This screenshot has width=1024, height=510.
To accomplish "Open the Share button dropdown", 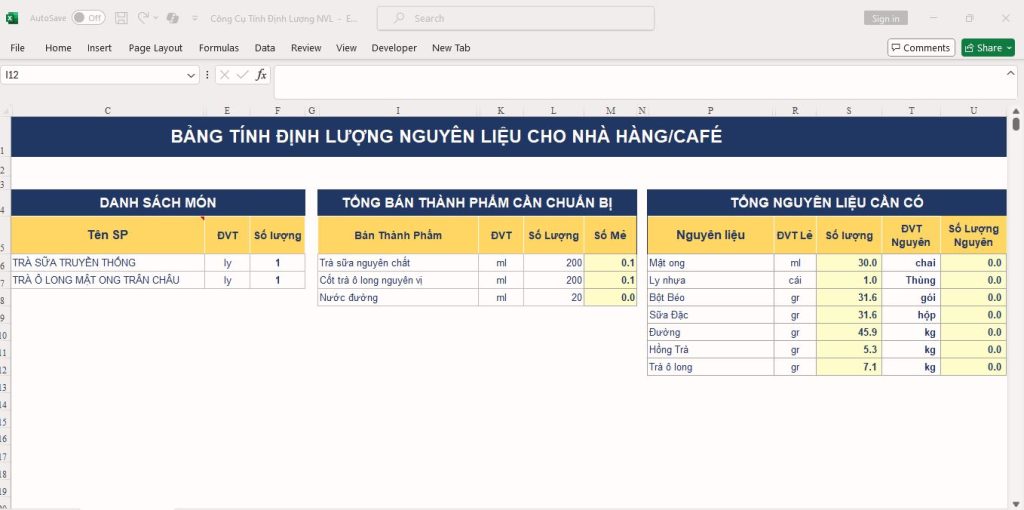I will click(1009, 48).
